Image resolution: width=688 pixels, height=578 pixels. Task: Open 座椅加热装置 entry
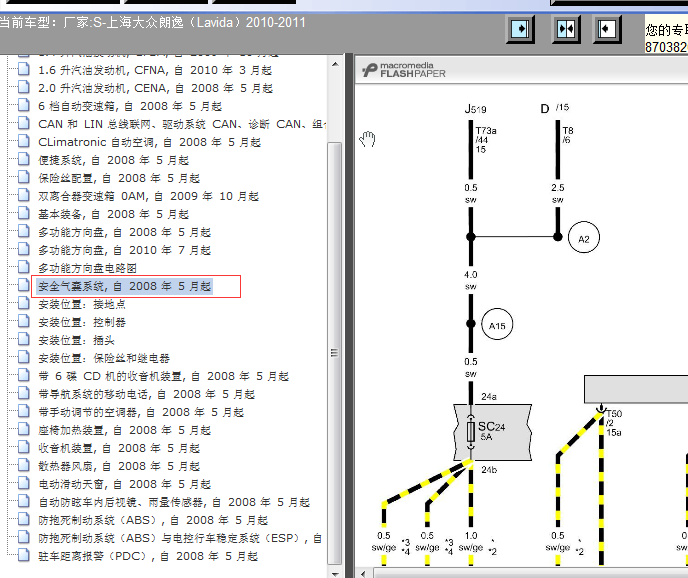pyautogui.click(x=124, y=430)
